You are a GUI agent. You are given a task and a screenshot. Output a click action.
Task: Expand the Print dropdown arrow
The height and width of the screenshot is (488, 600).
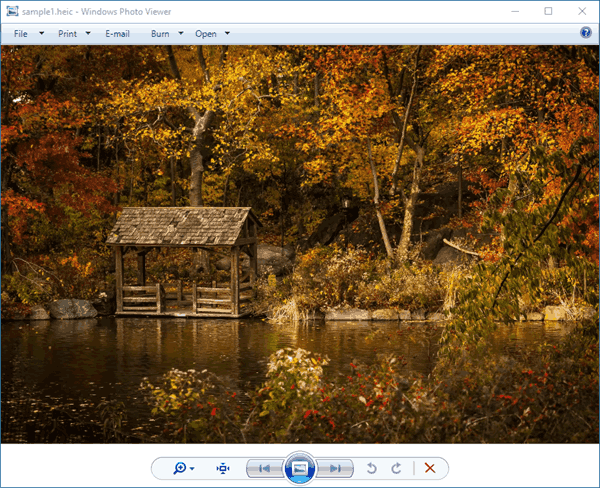click(88, 33)
